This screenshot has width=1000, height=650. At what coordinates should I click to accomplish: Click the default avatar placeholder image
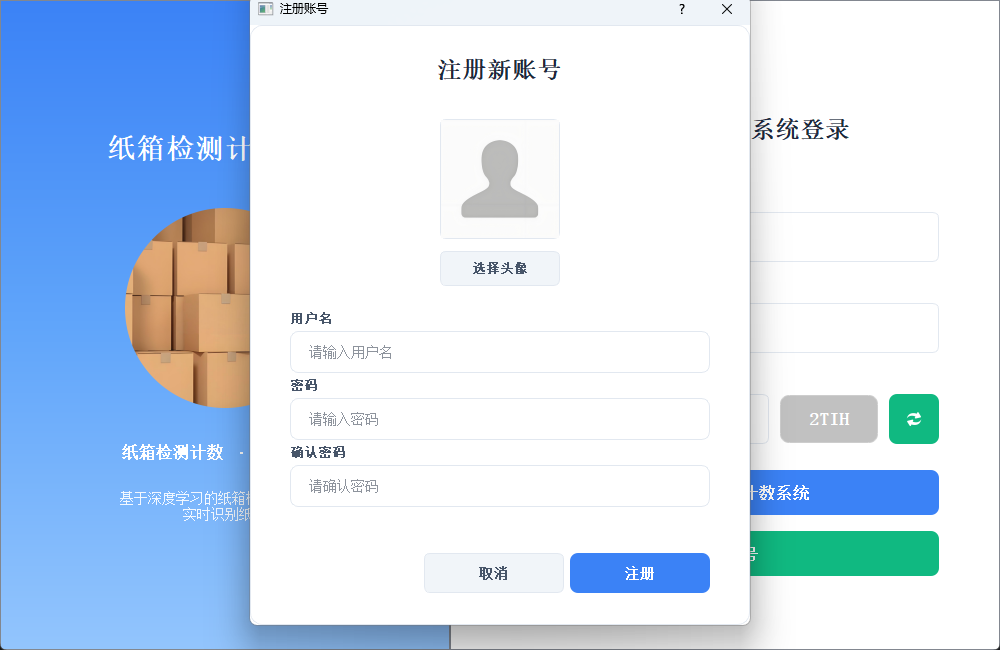tap(499, 179)
